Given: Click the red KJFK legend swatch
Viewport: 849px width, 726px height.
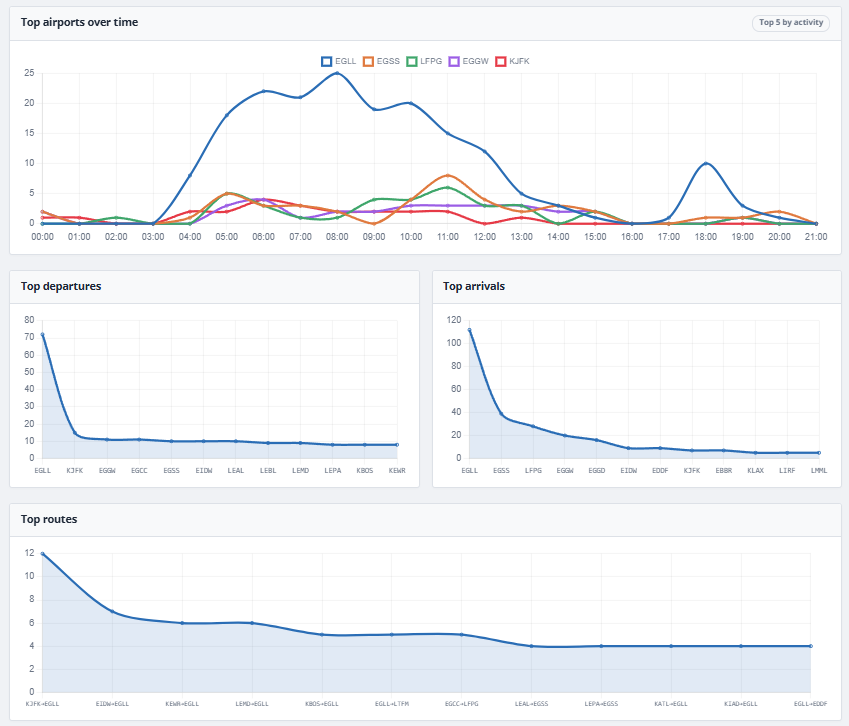Looking at the screenshot, I should [500, 61].
